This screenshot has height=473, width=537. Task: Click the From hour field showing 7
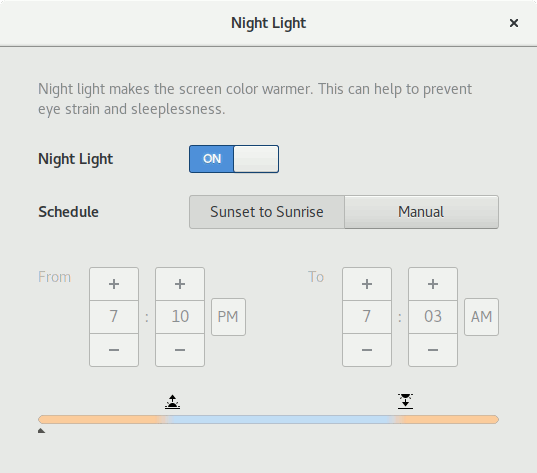[114, 317]
